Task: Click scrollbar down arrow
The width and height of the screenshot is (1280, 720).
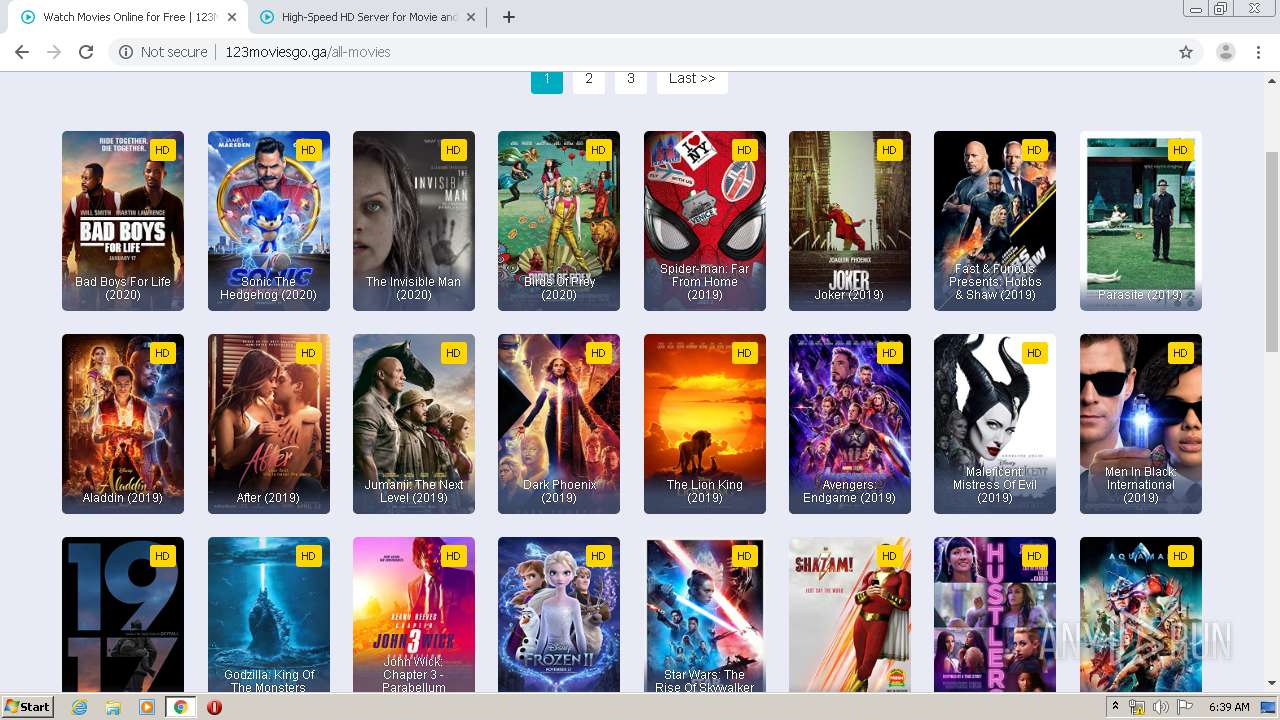Action: point(1272,684)
